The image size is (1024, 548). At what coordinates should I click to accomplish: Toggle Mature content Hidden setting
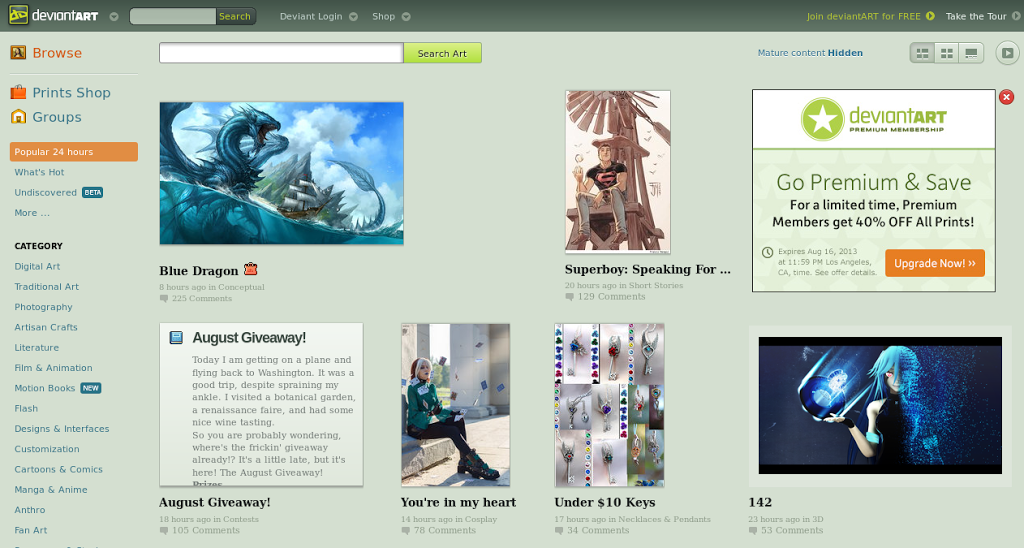coord(810,53)
